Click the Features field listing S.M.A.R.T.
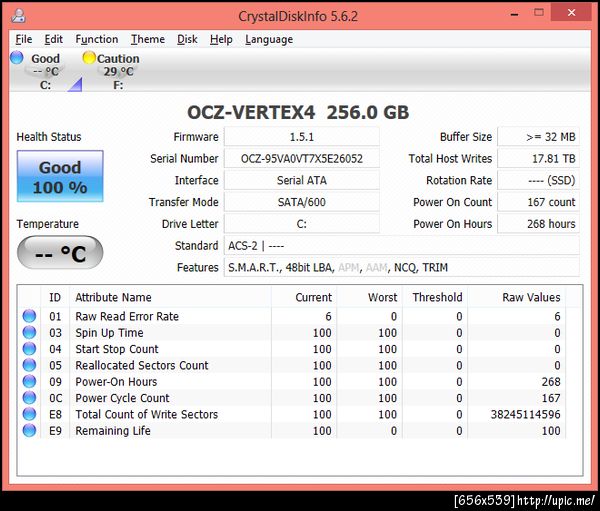600x511 pixels. click(402, 268)
